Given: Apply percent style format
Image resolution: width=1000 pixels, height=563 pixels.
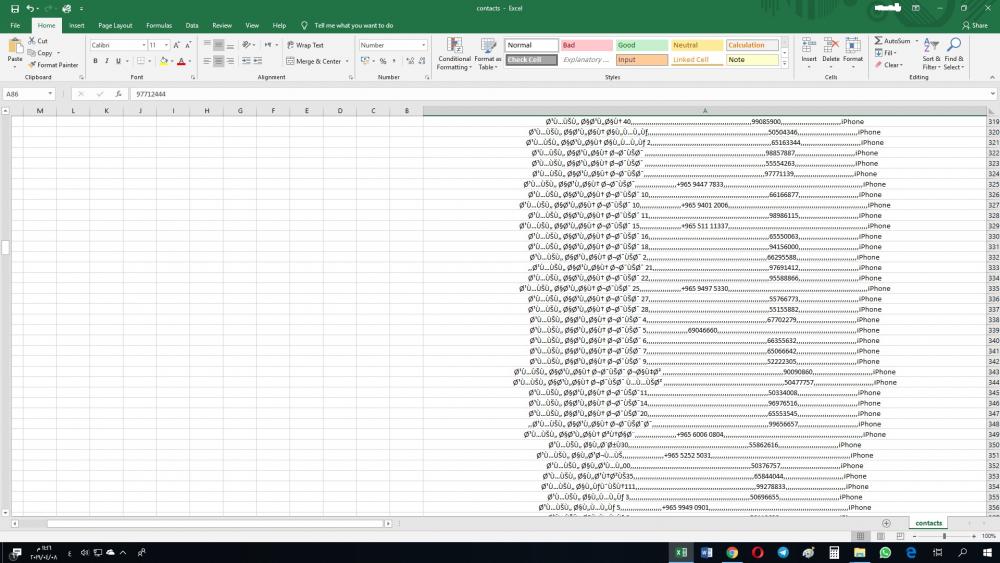Looking at the screenshot, I should tap(383, 61).
